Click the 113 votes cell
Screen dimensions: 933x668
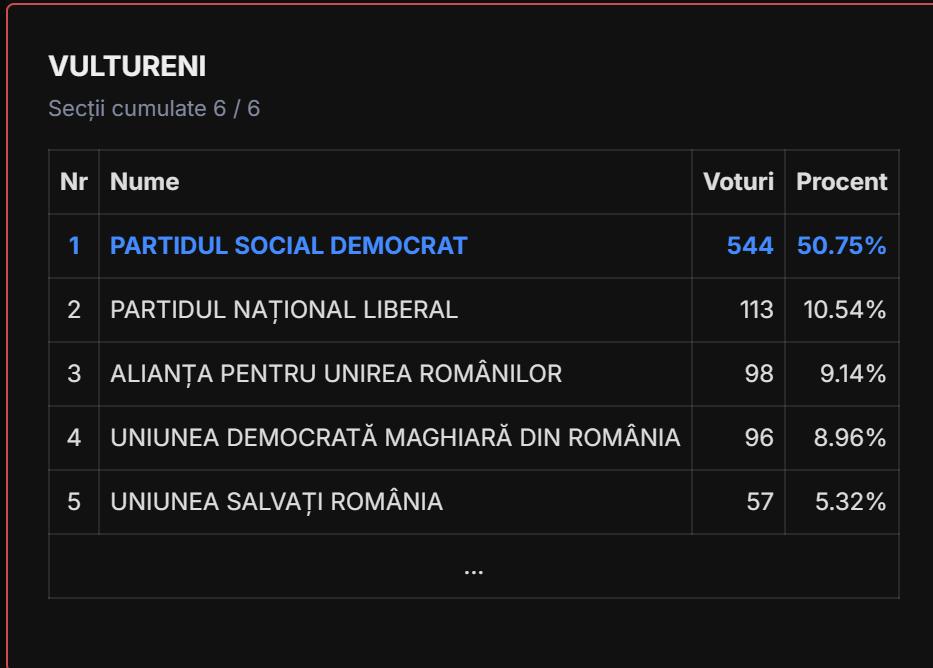coord(756,310)
